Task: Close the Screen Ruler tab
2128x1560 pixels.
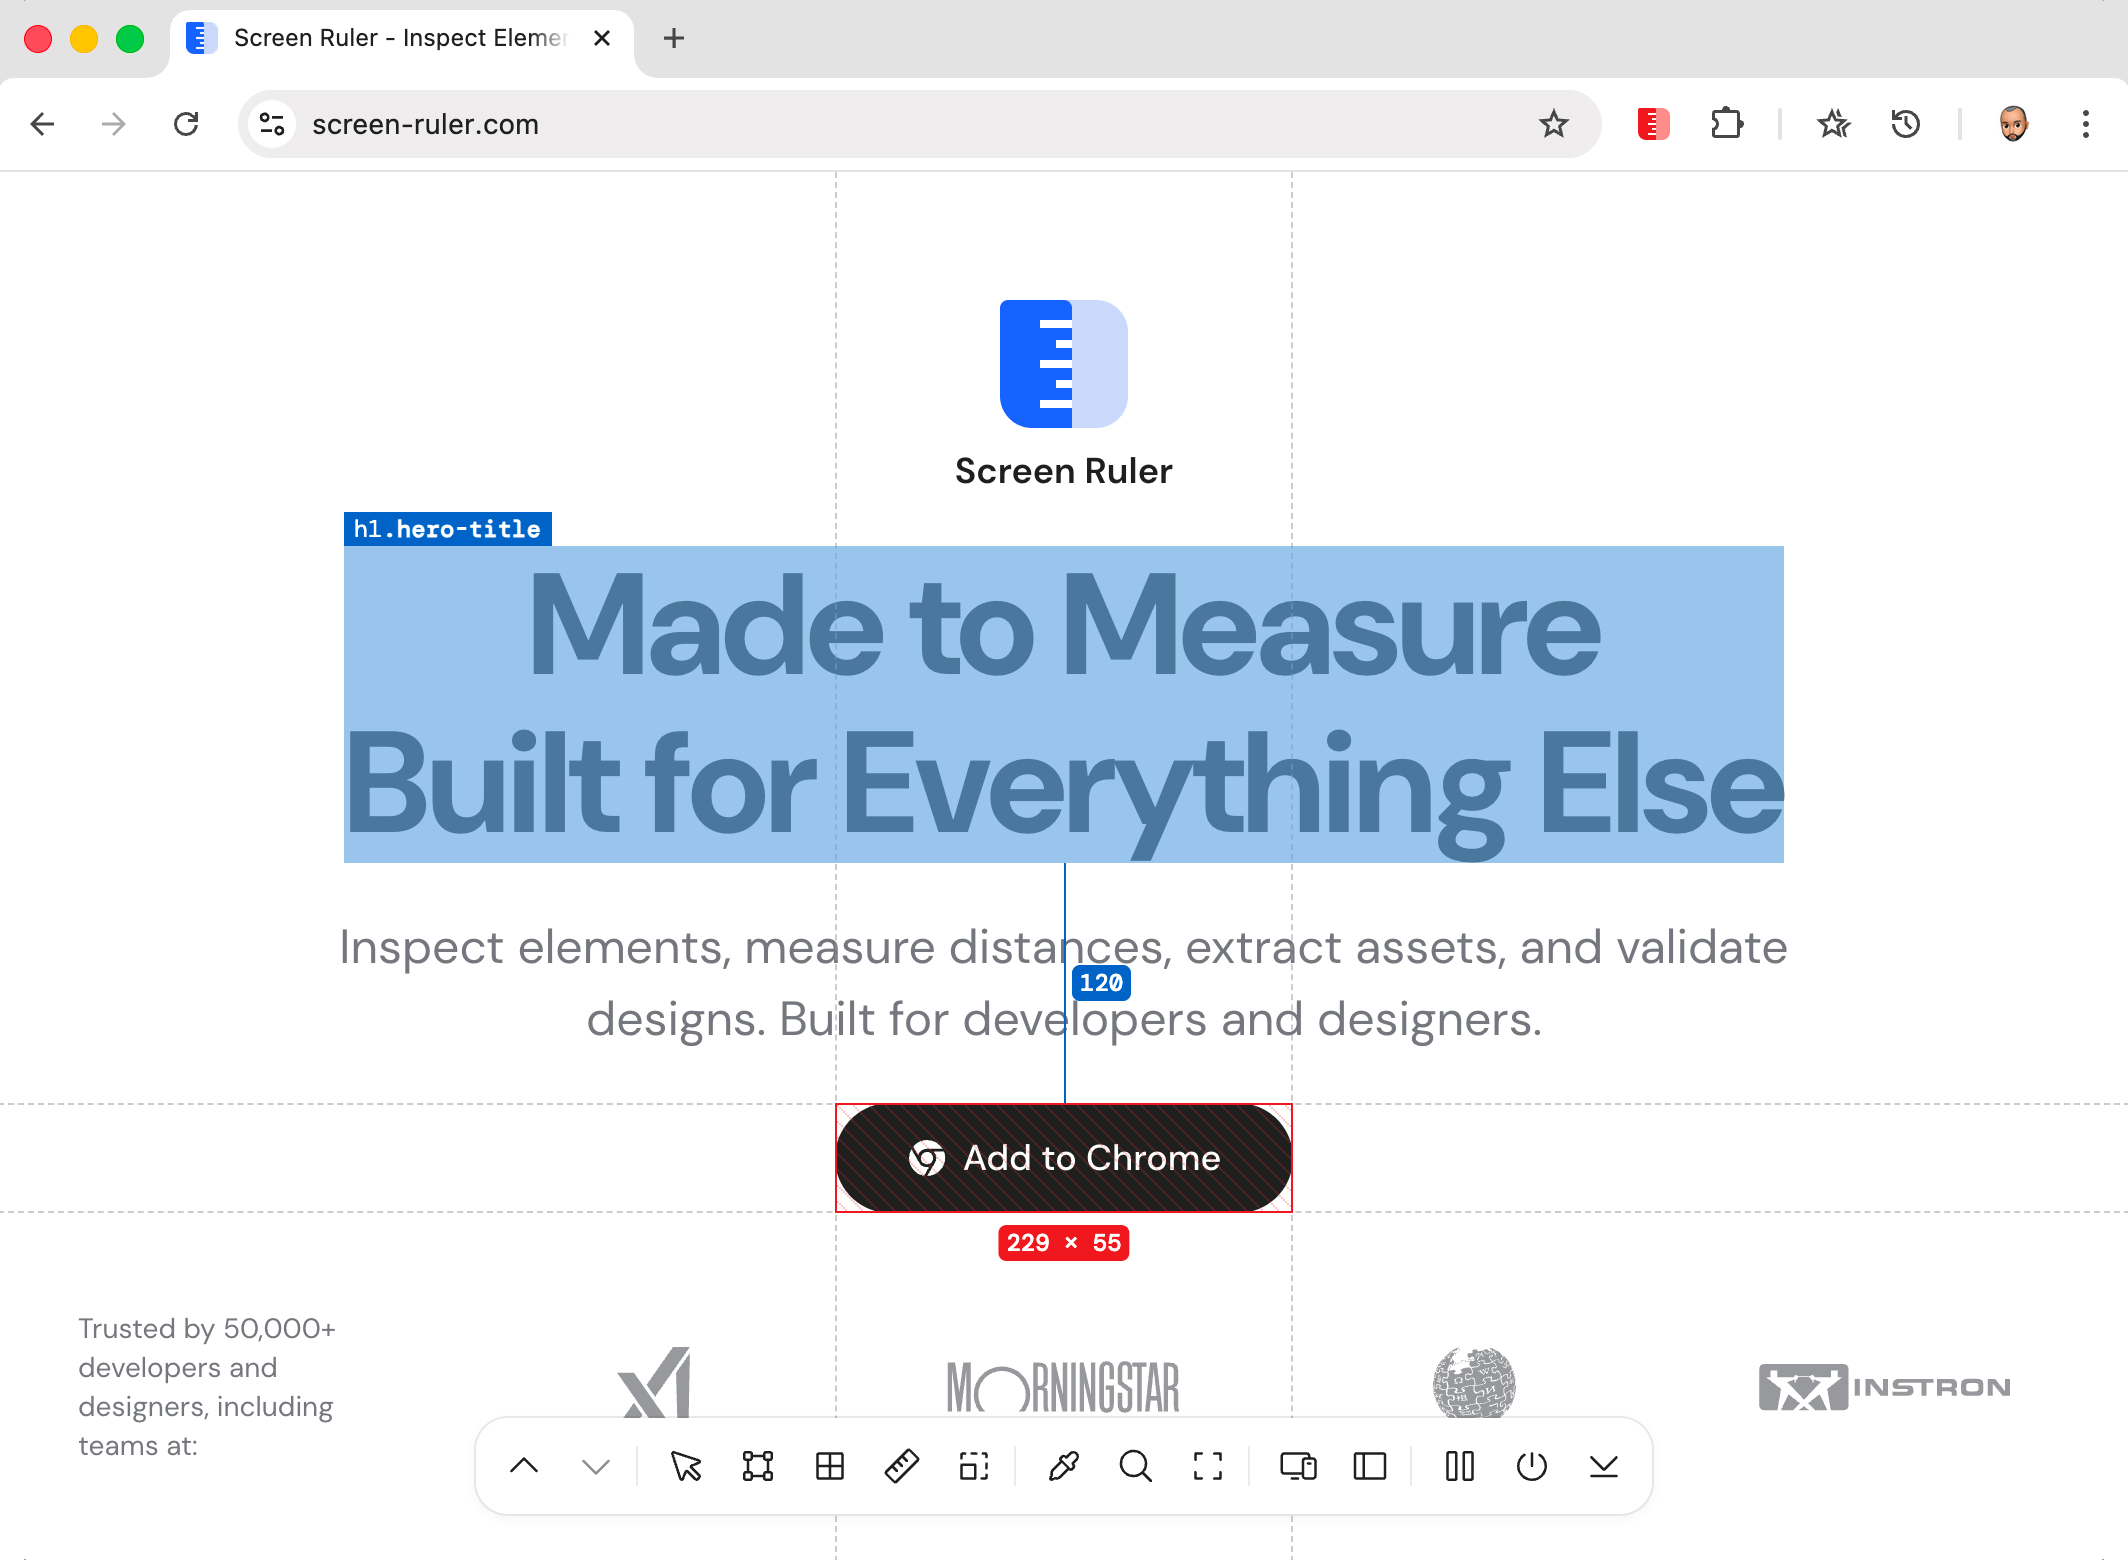Action: tap(602, 39)
